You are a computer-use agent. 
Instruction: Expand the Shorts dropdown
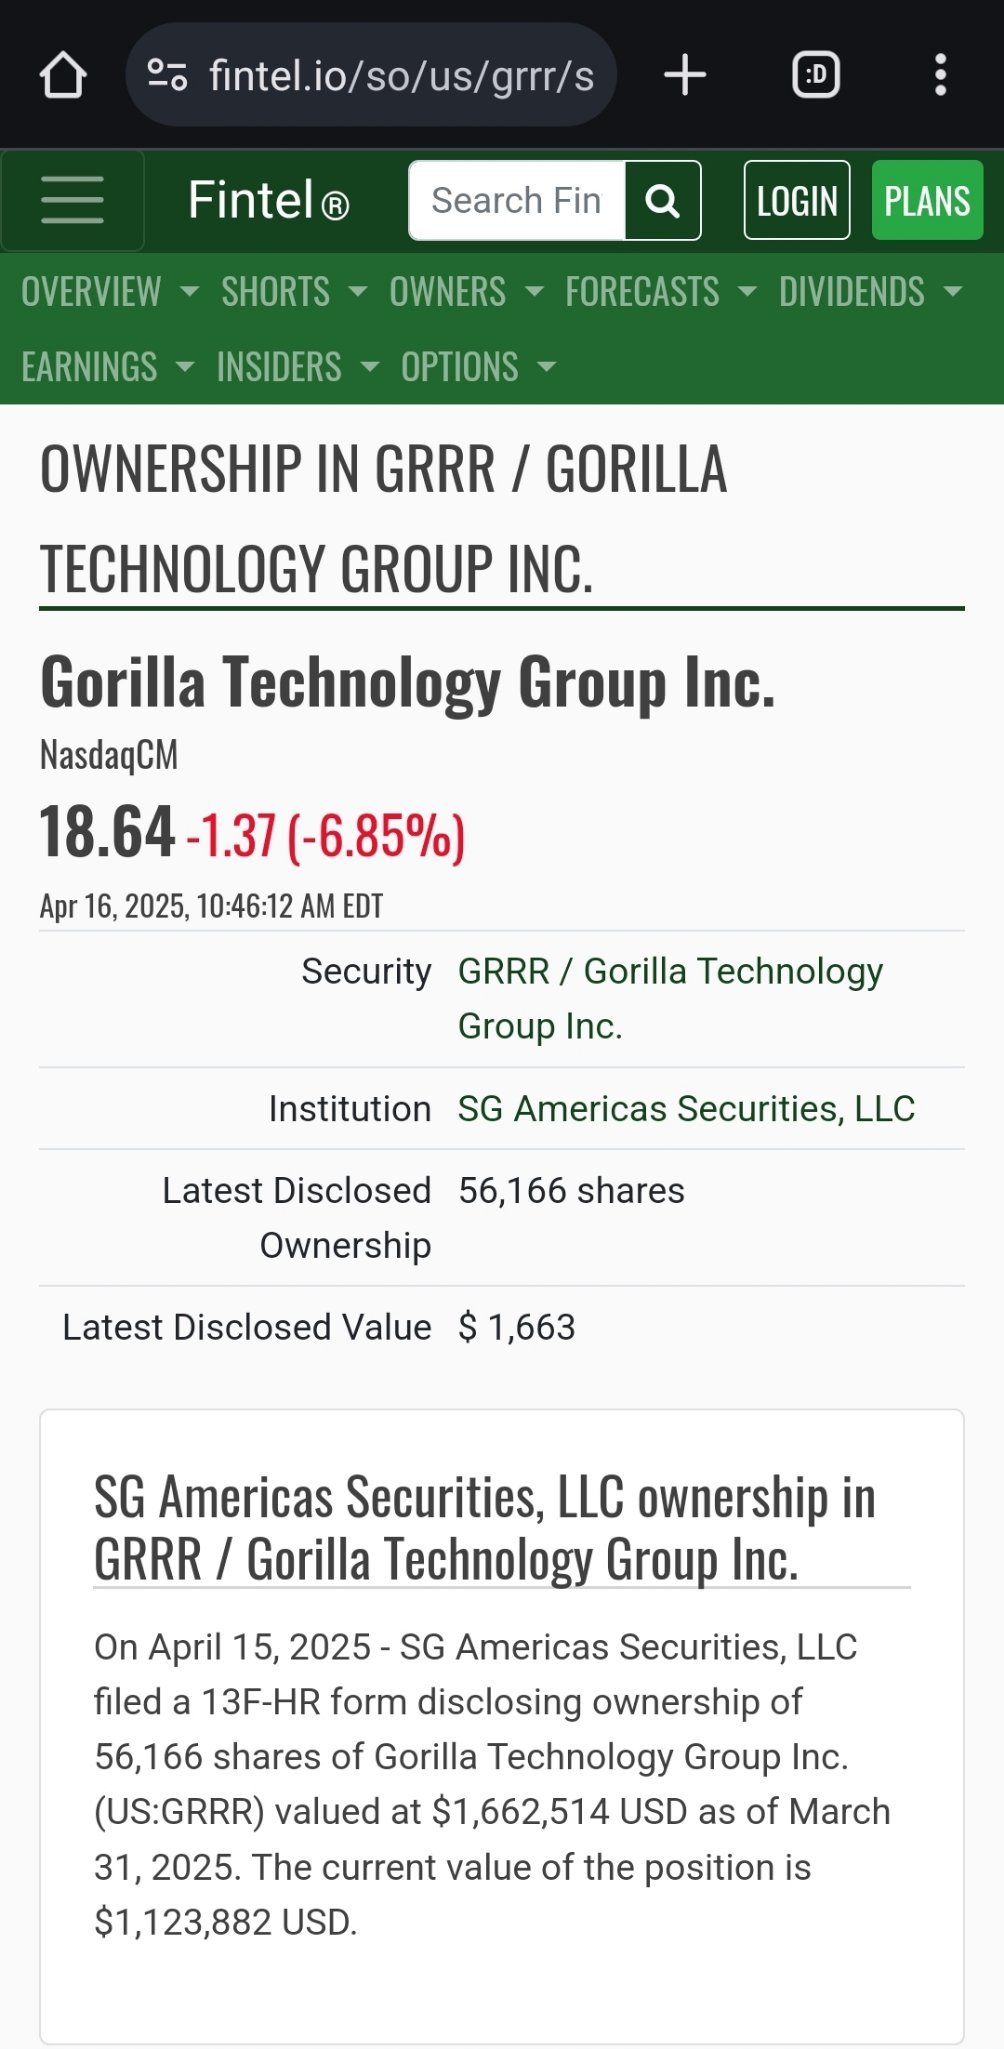click(x=293, y=292)
